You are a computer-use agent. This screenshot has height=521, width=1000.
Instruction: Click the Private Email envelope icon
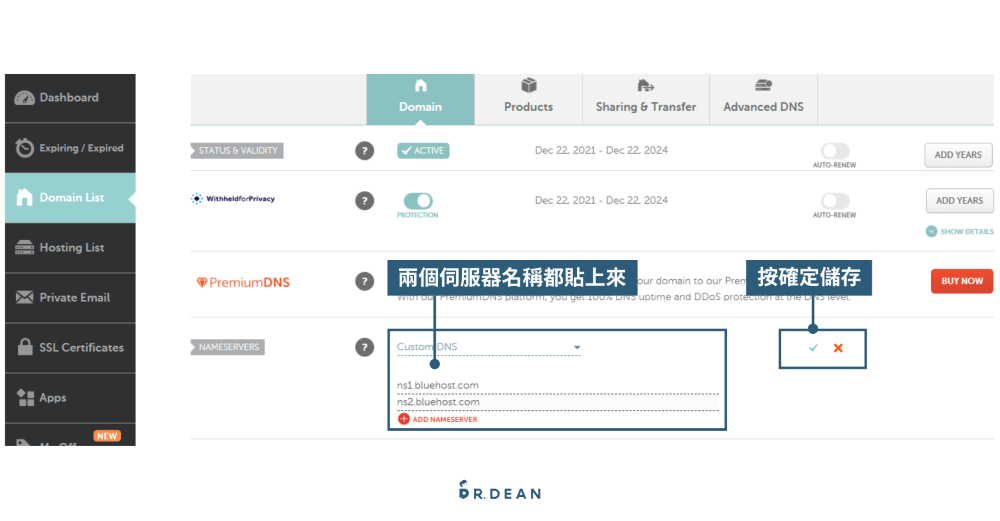(24, 297)
